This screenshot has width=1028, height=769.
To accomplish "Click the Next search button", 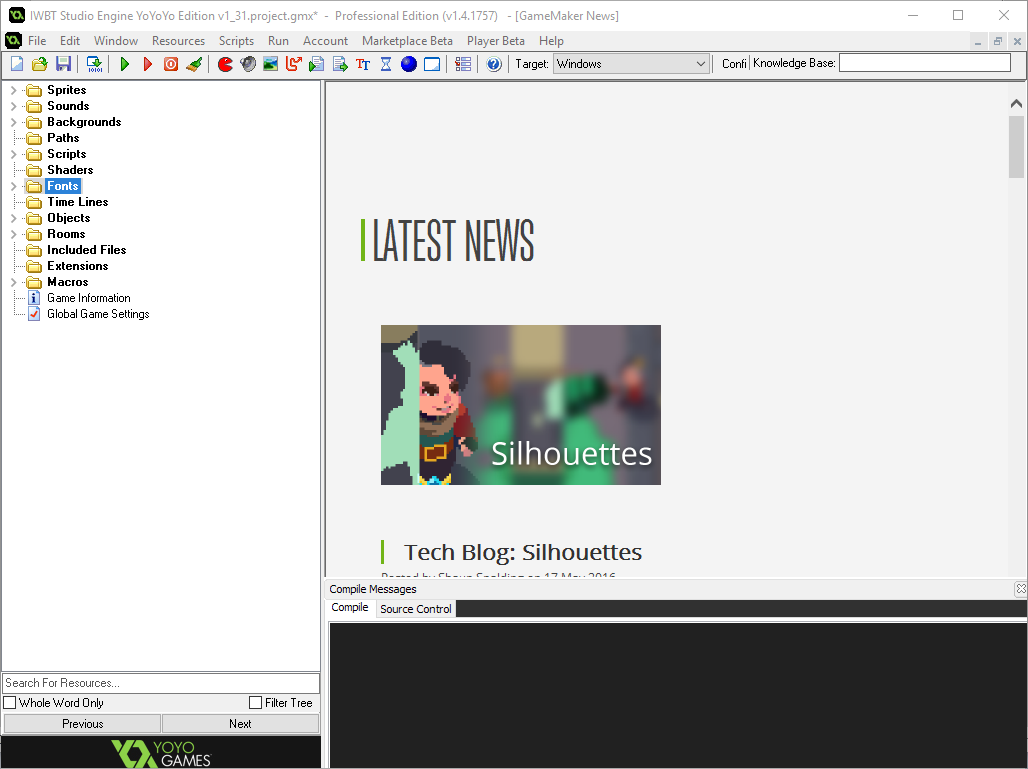I will pyautogui.click(x=240, y=724).
